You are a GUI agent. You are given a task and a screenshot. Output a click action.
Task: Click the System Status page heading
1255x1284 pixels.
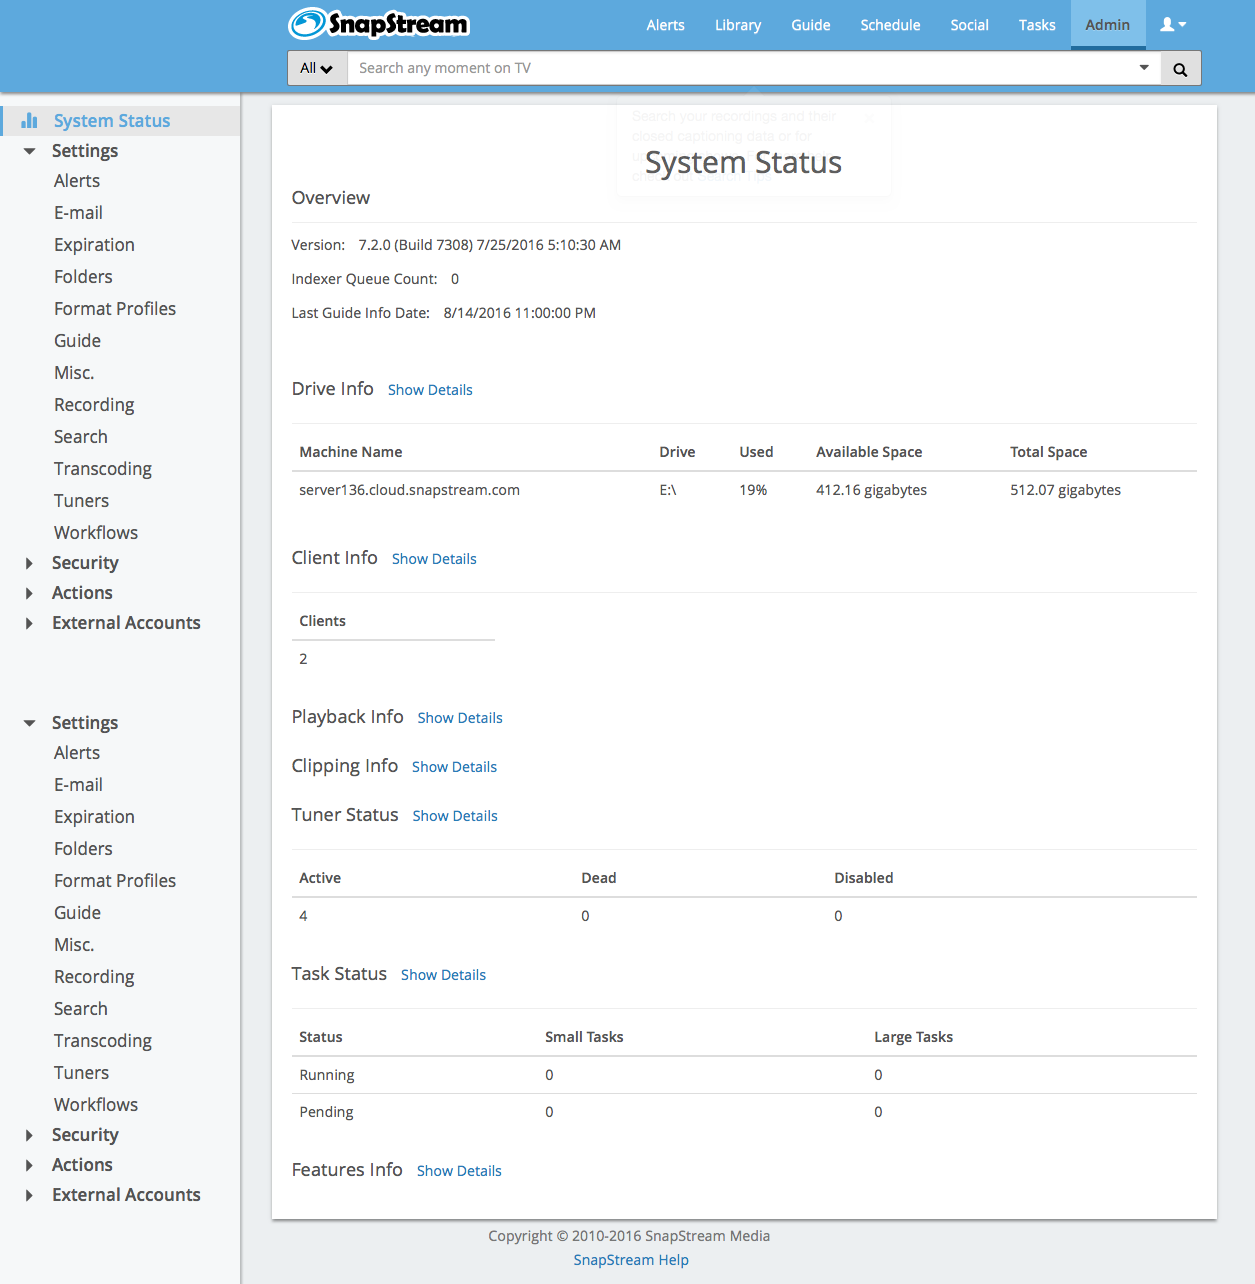tap(743, 163)
